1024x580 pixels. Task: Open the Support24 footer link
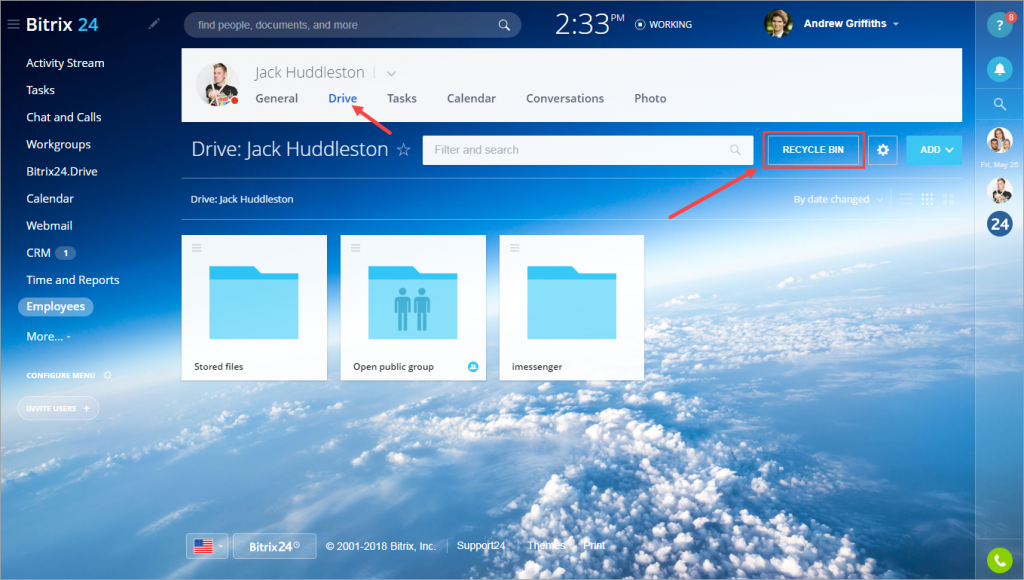[481, 545]
